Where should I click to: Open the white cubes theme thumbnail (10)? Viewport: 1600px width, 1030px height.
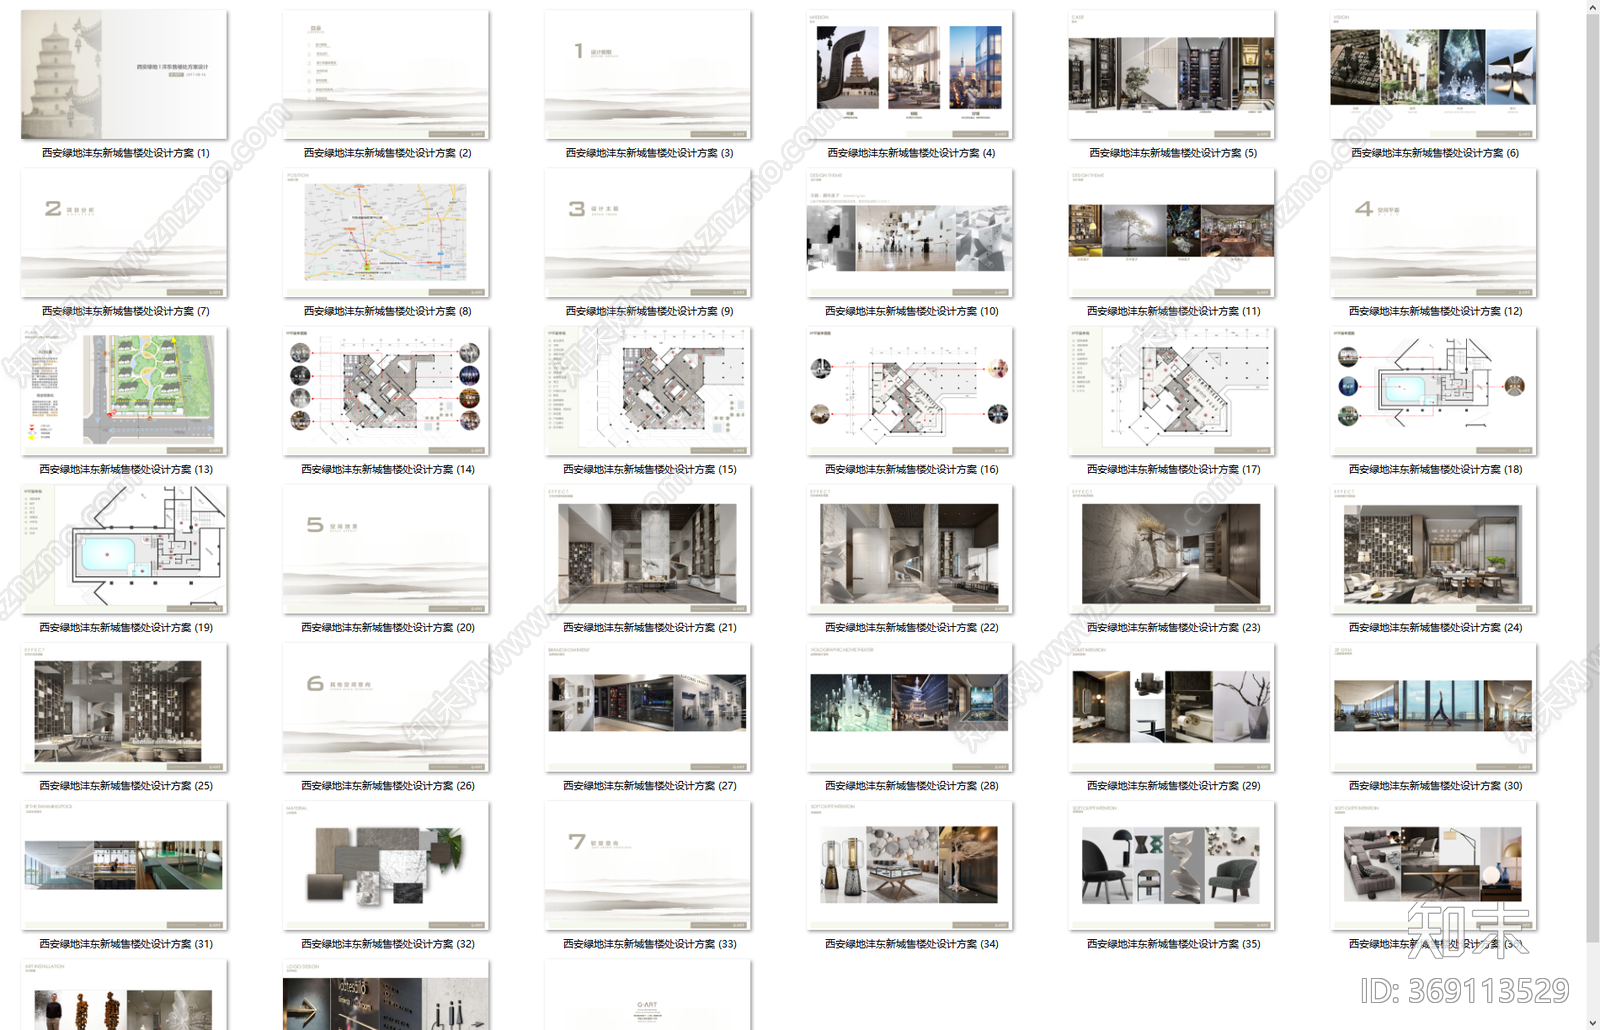coord(910,233)
